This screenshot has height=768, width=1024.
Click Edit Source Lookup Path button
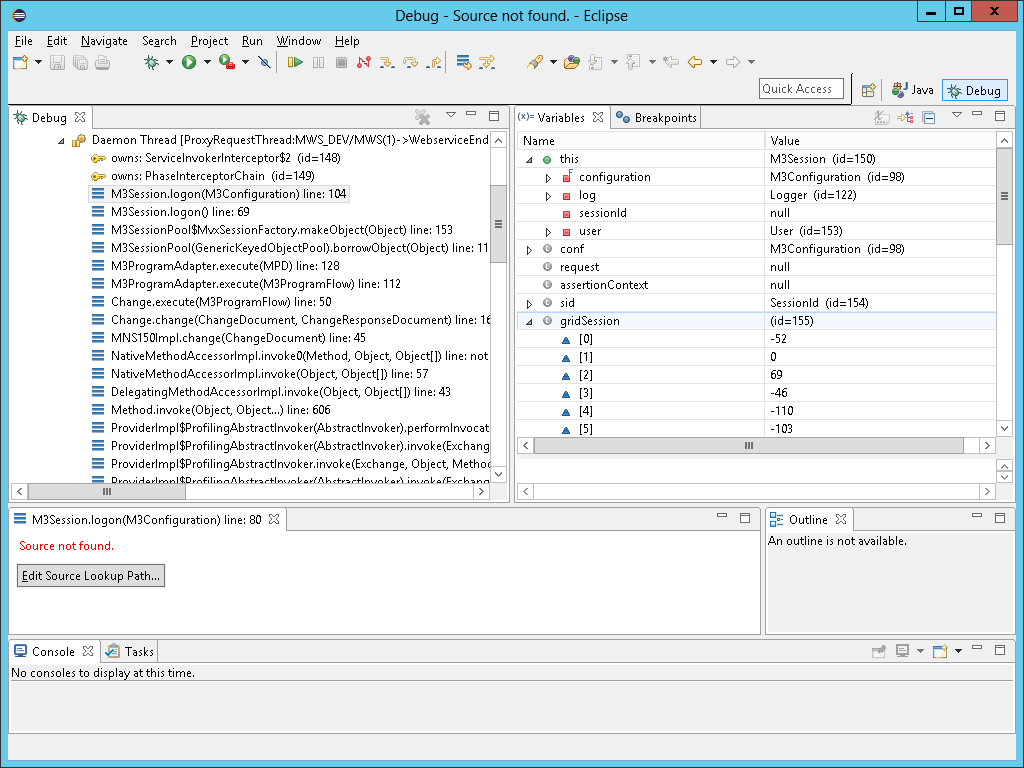91,576
